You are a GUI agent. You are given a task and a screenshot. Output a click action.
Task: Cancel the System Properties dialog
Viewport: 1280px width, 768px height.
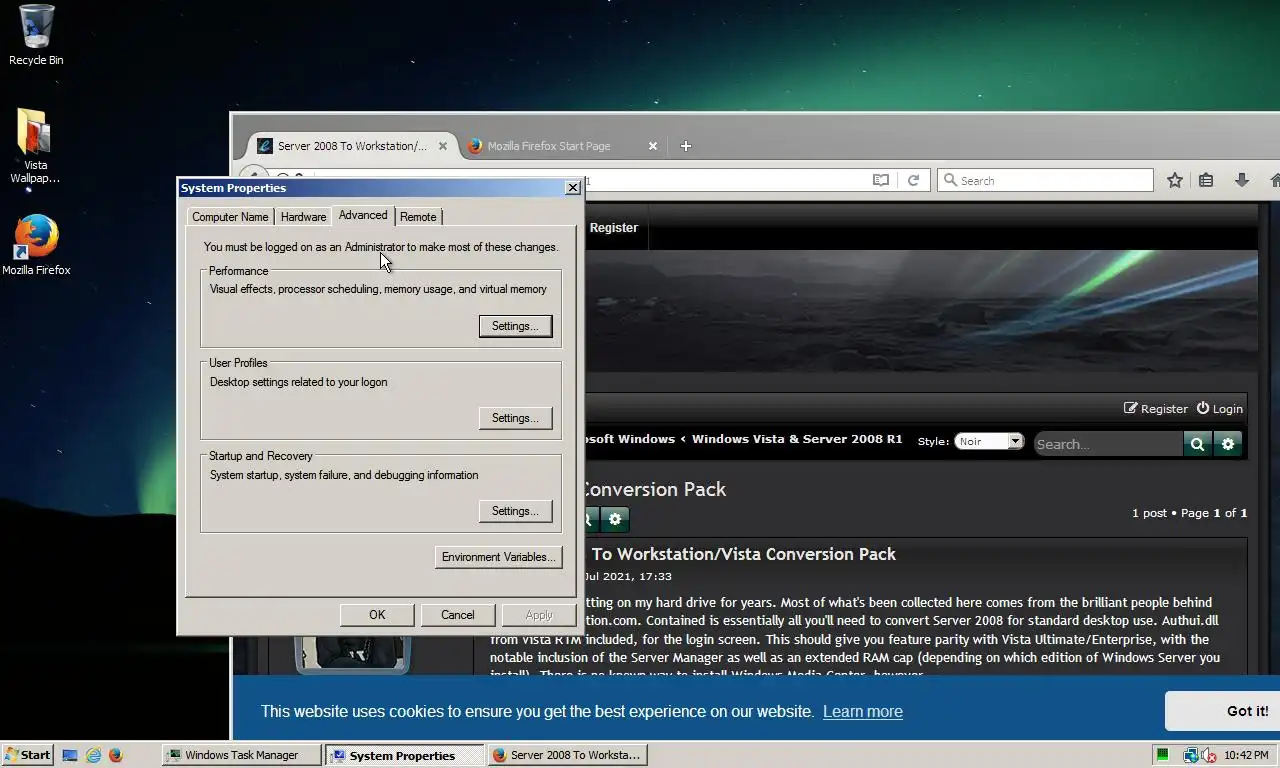coord(458,615)
